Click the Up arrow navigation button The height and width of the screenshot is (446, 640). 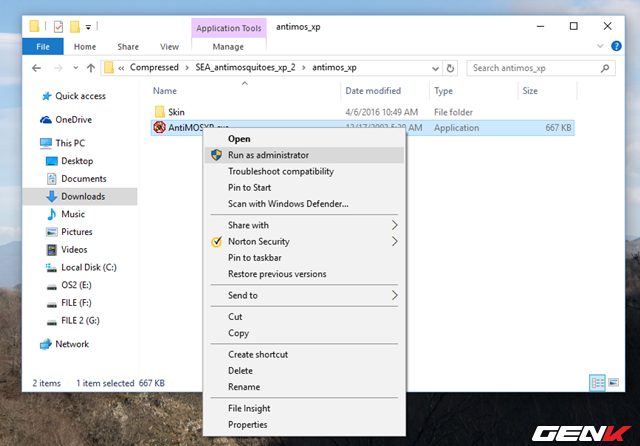(x=91, y=68)
